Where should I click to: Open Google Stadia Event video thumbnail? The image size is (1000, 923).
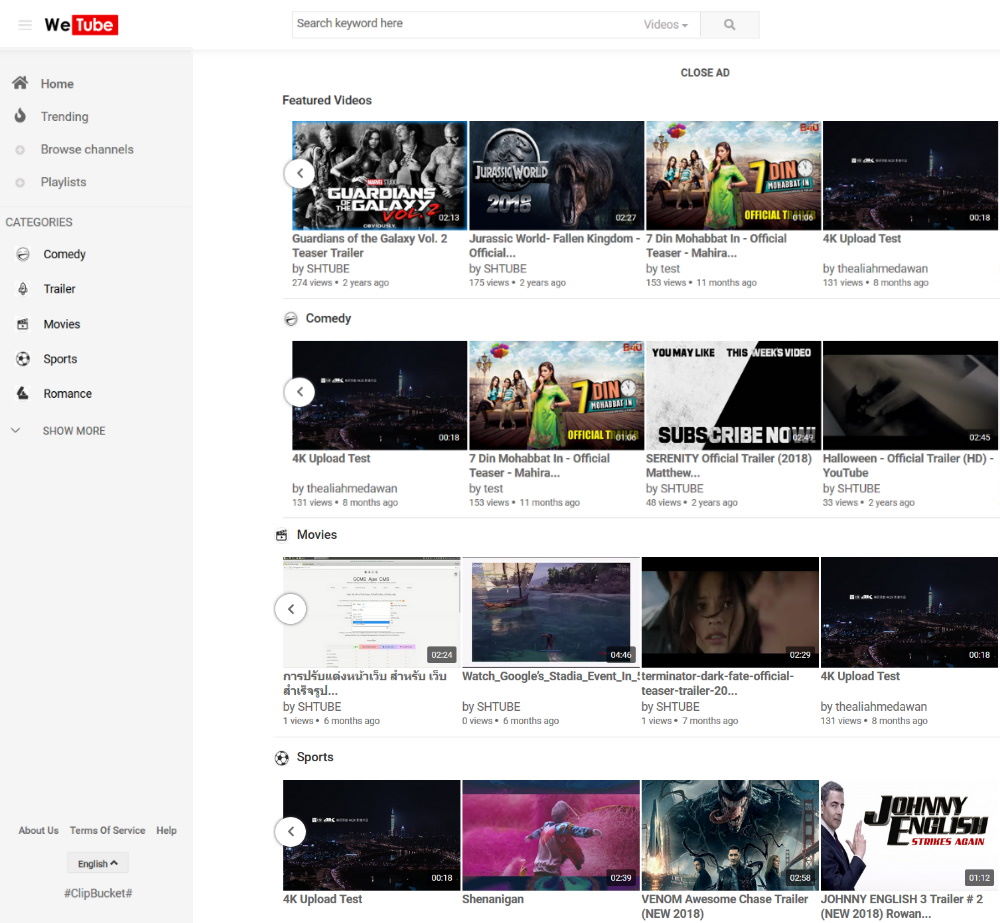click(x=551, y=612)
